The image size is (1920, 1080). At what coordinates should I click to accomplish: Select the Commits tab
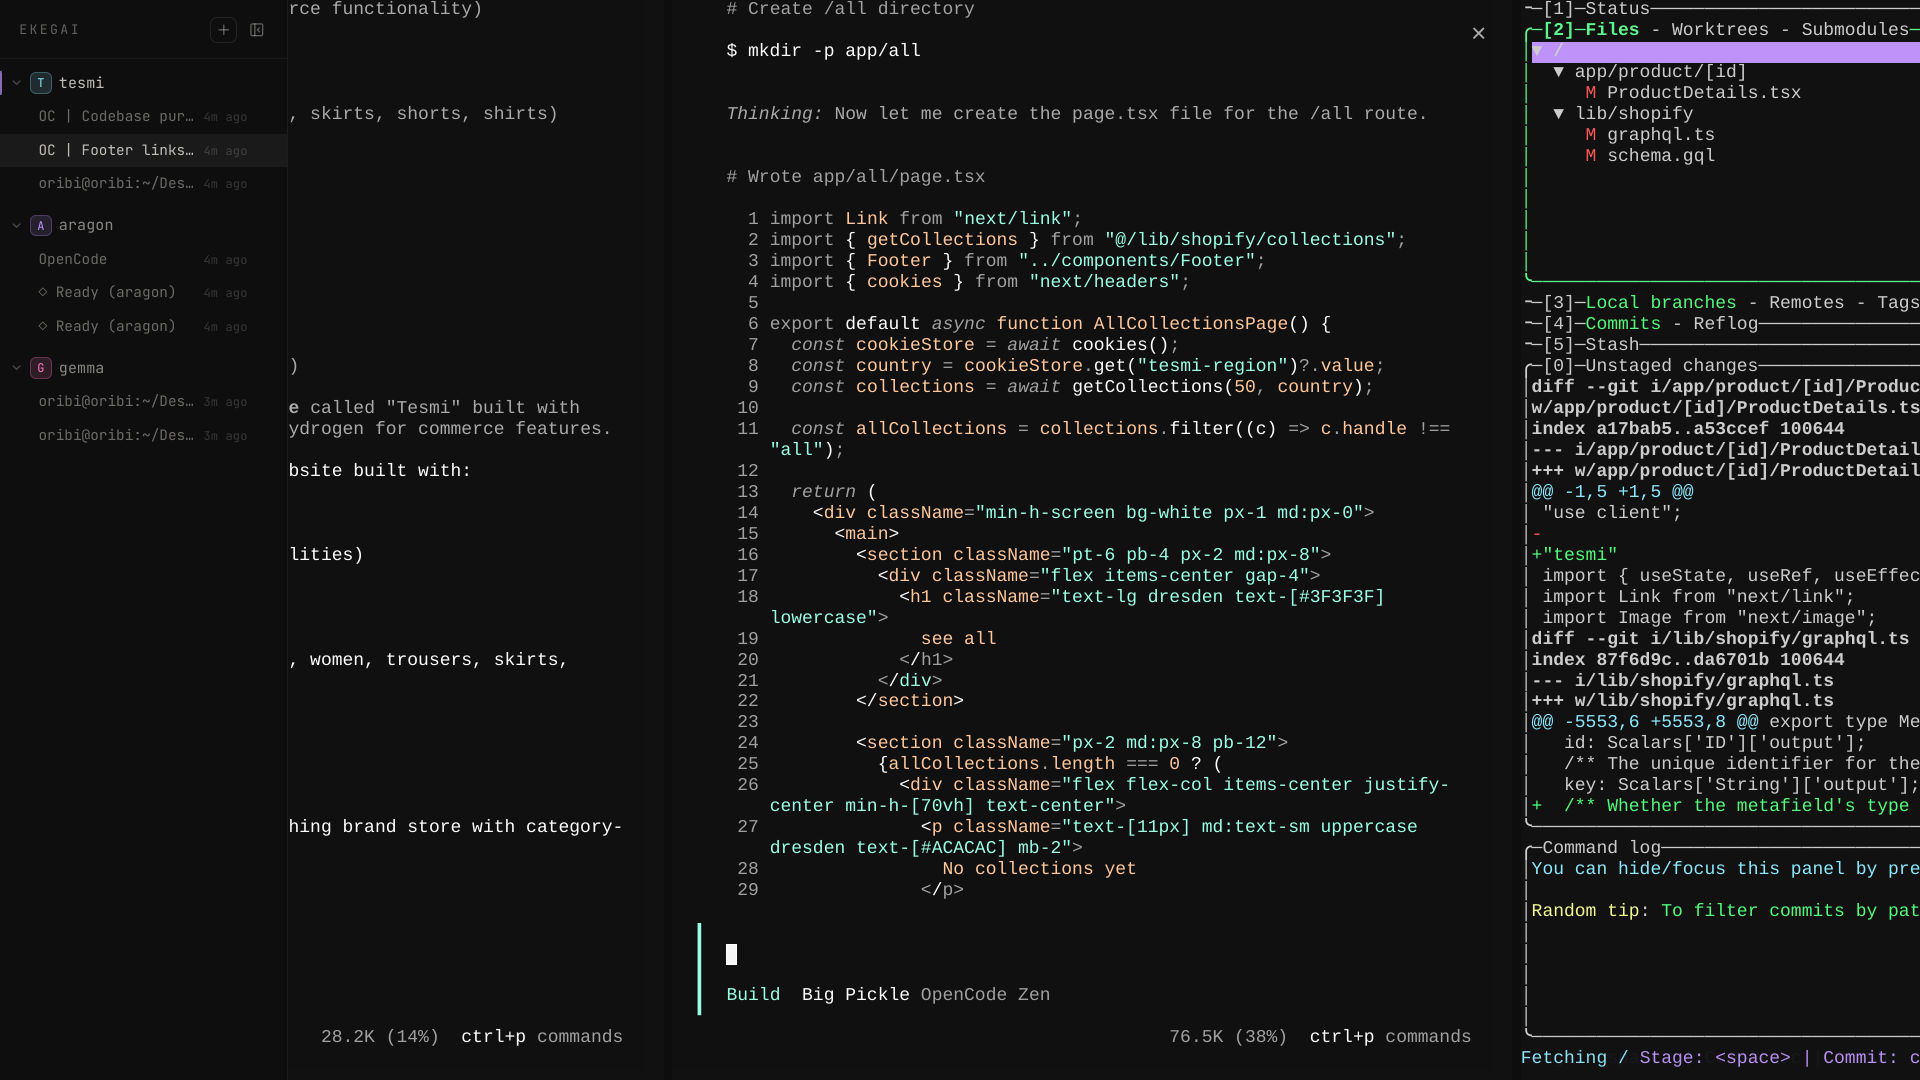tap(1622, 324)
